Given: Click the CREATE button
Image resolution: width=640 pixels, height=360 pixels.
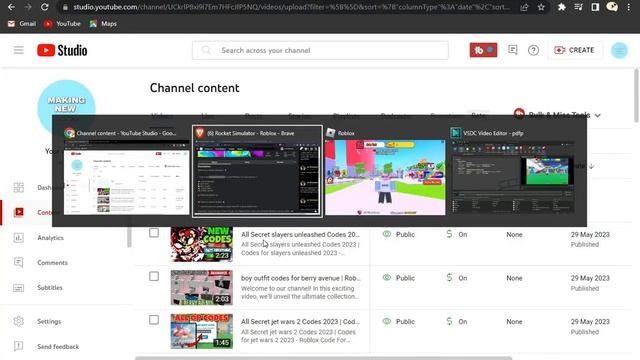Looking at the screenshot, I should [x=574, y=50].
